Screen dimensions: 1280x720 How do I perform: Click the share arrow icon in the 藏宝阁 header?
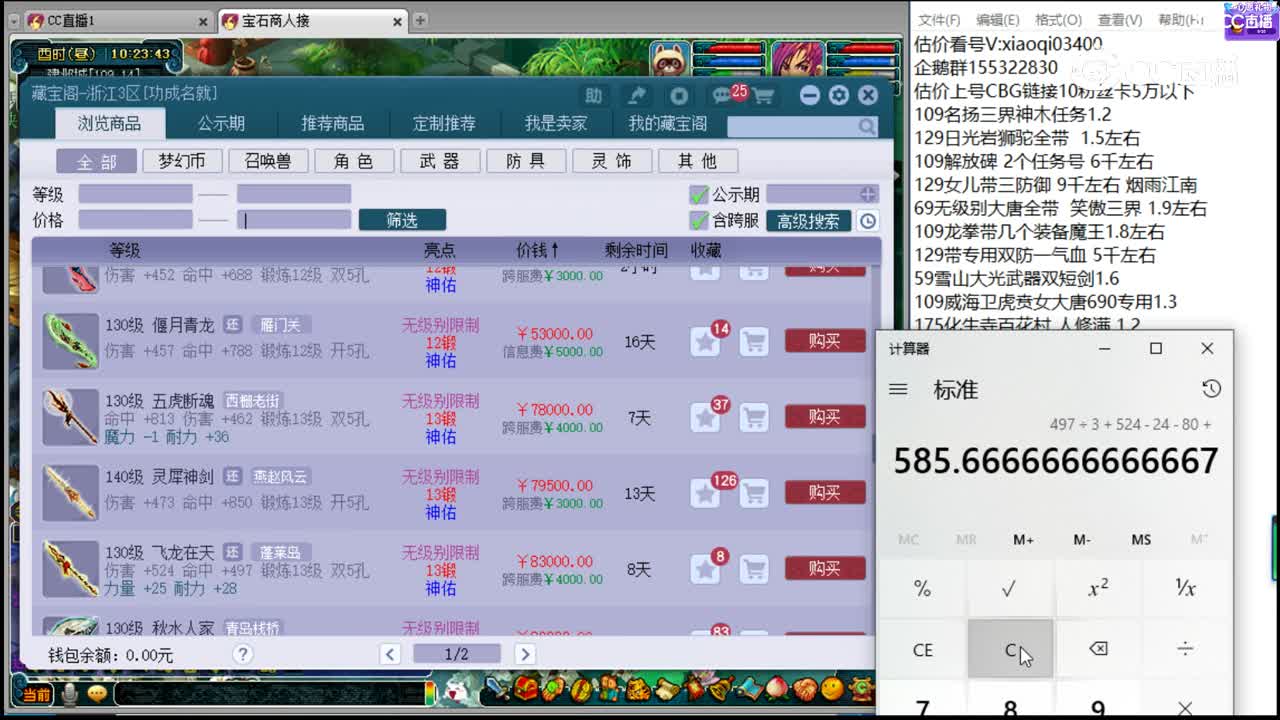[636, 95]
